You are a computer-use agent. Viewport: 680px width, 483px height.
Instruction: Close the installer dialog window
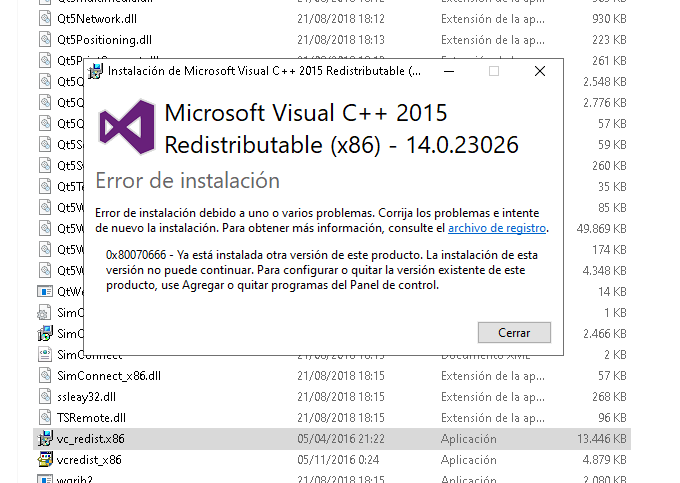(x=539, y=72)
